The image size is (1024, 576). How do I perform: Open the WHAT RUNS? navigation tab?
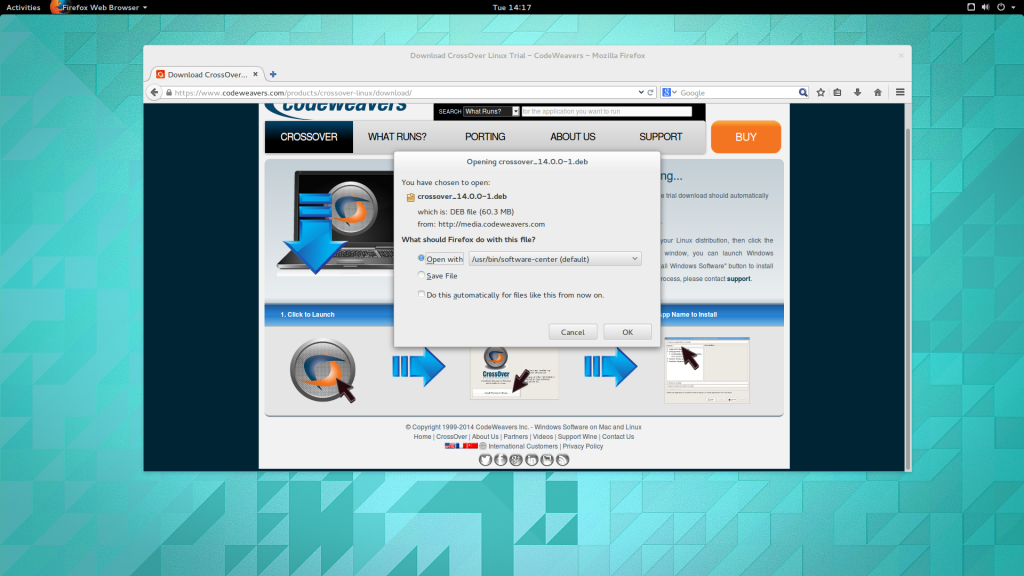coord(397,136)
